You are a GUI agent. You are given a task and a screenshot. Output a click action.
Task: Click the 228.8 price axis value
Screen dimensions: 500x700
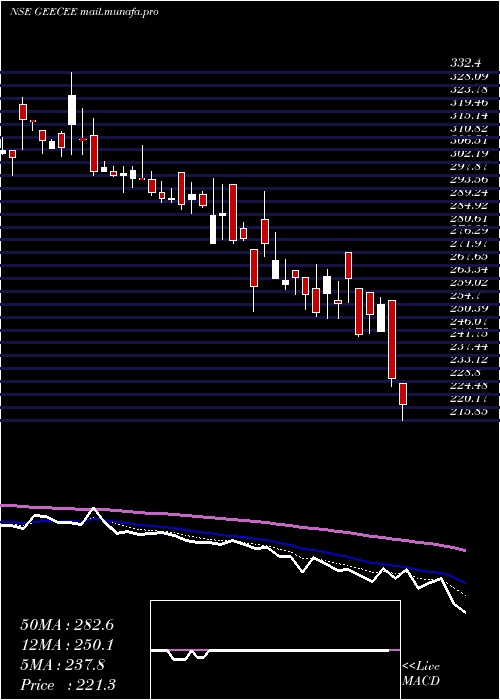pyautogui.click(x=466, y=373)
